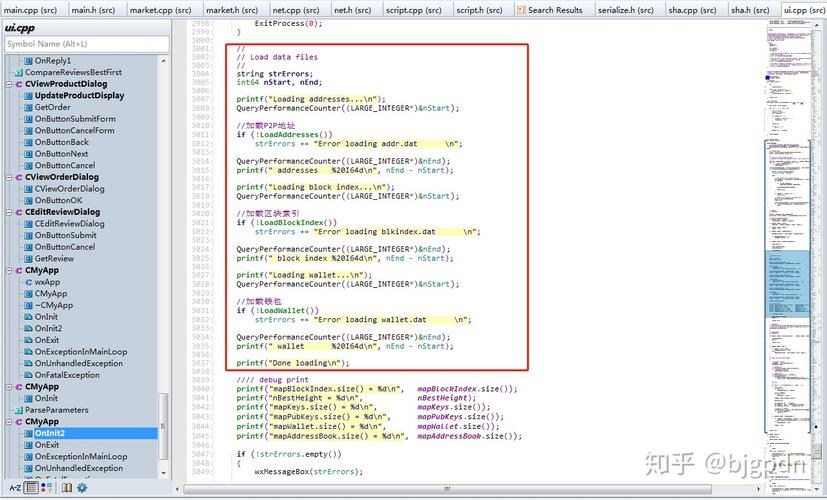Click the function icon beside OnReply1
Image resolution: width=827 pixels, height=500 pixels.
pos(28,61)
